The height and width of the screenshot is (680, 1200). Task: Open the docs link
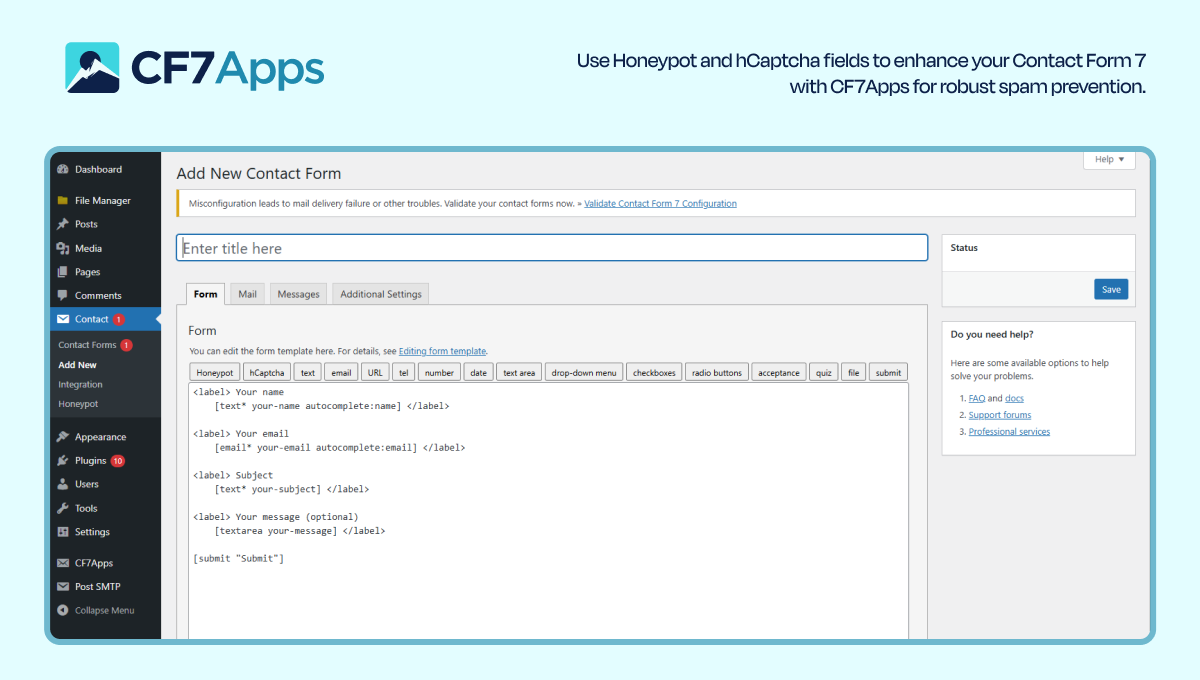click(1014, 398)
